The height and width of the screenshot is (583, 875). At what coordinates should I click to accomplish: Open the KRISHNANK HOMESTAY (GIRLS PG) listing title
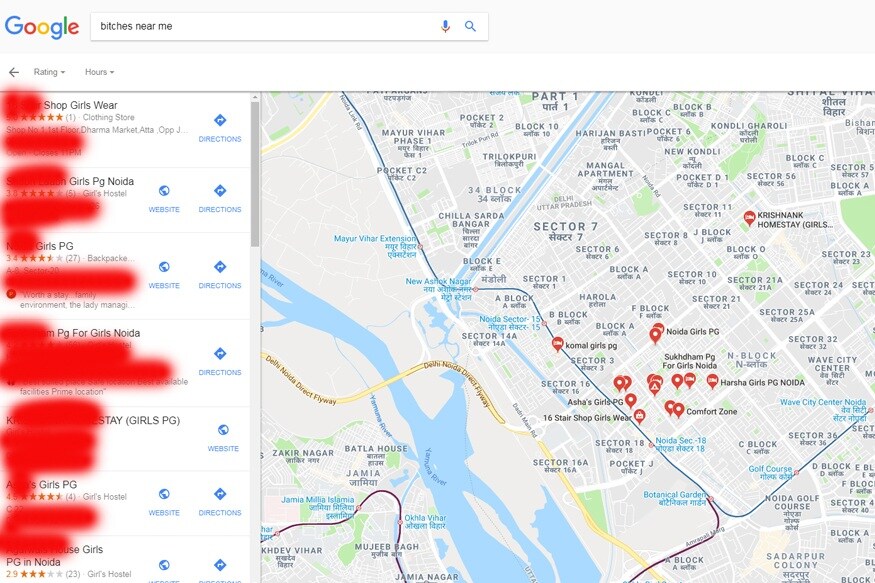(x=93, y=420)
